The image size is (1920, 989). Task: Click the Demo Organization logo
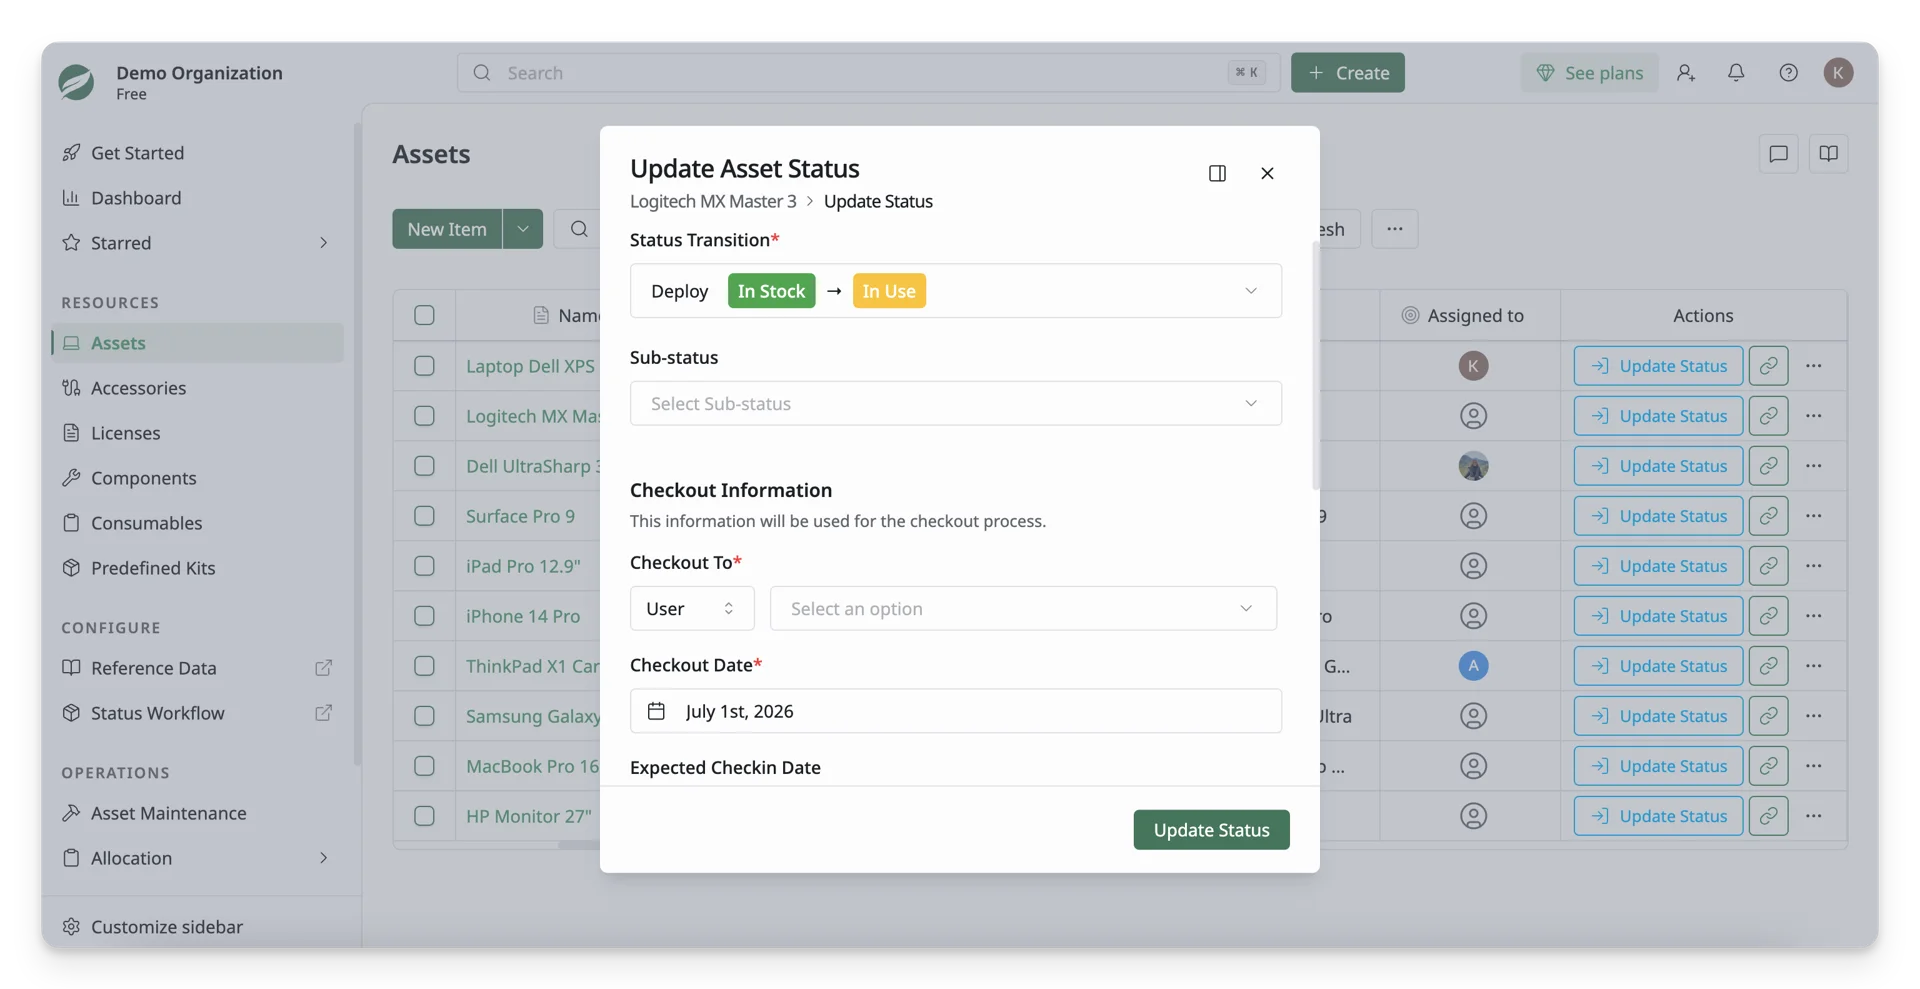[76, 81]
